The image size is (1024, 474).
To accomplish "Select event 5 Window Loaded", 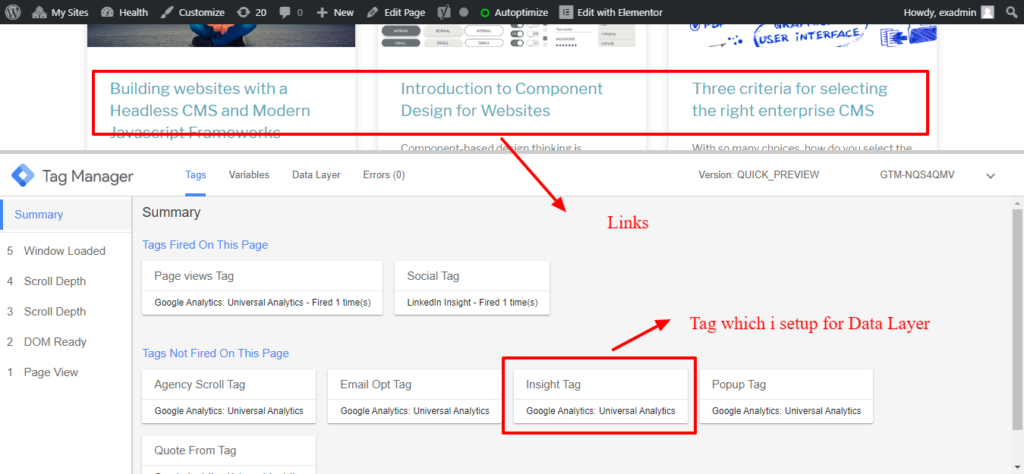I will click(65, 251).
